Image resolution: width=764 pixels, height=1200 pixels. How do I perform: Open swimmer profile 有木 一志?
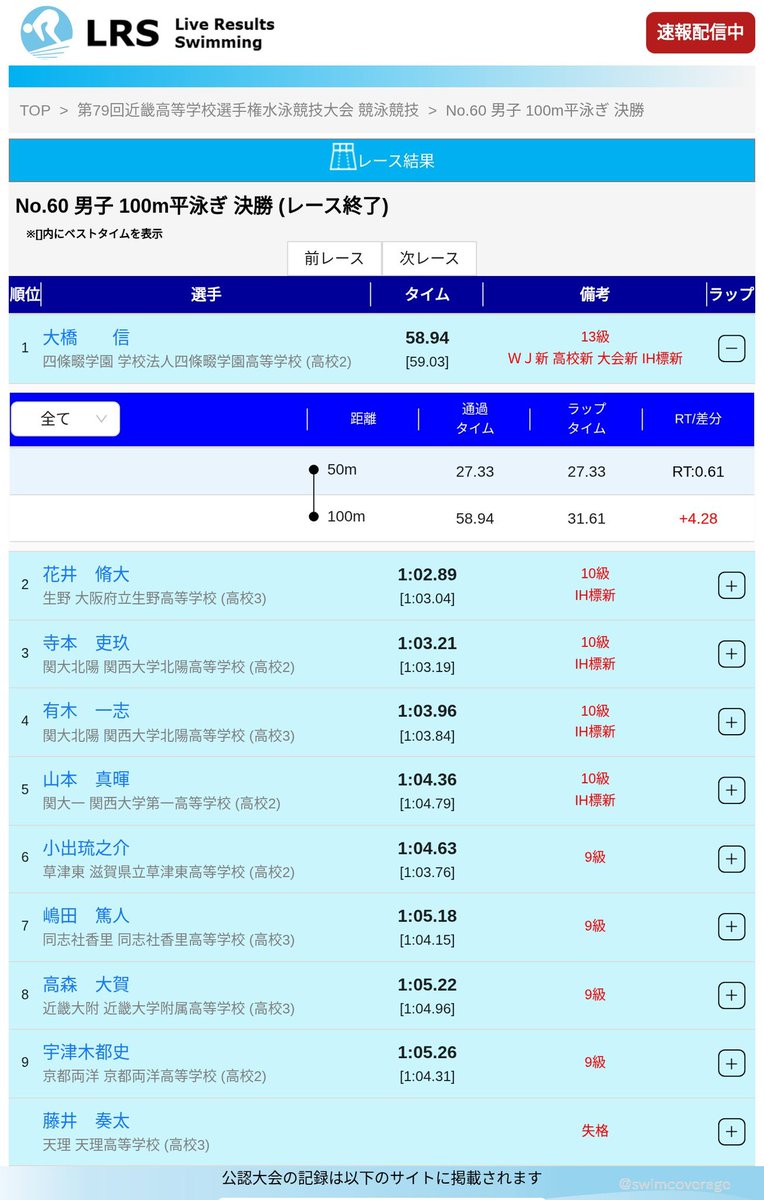(86, 711)
